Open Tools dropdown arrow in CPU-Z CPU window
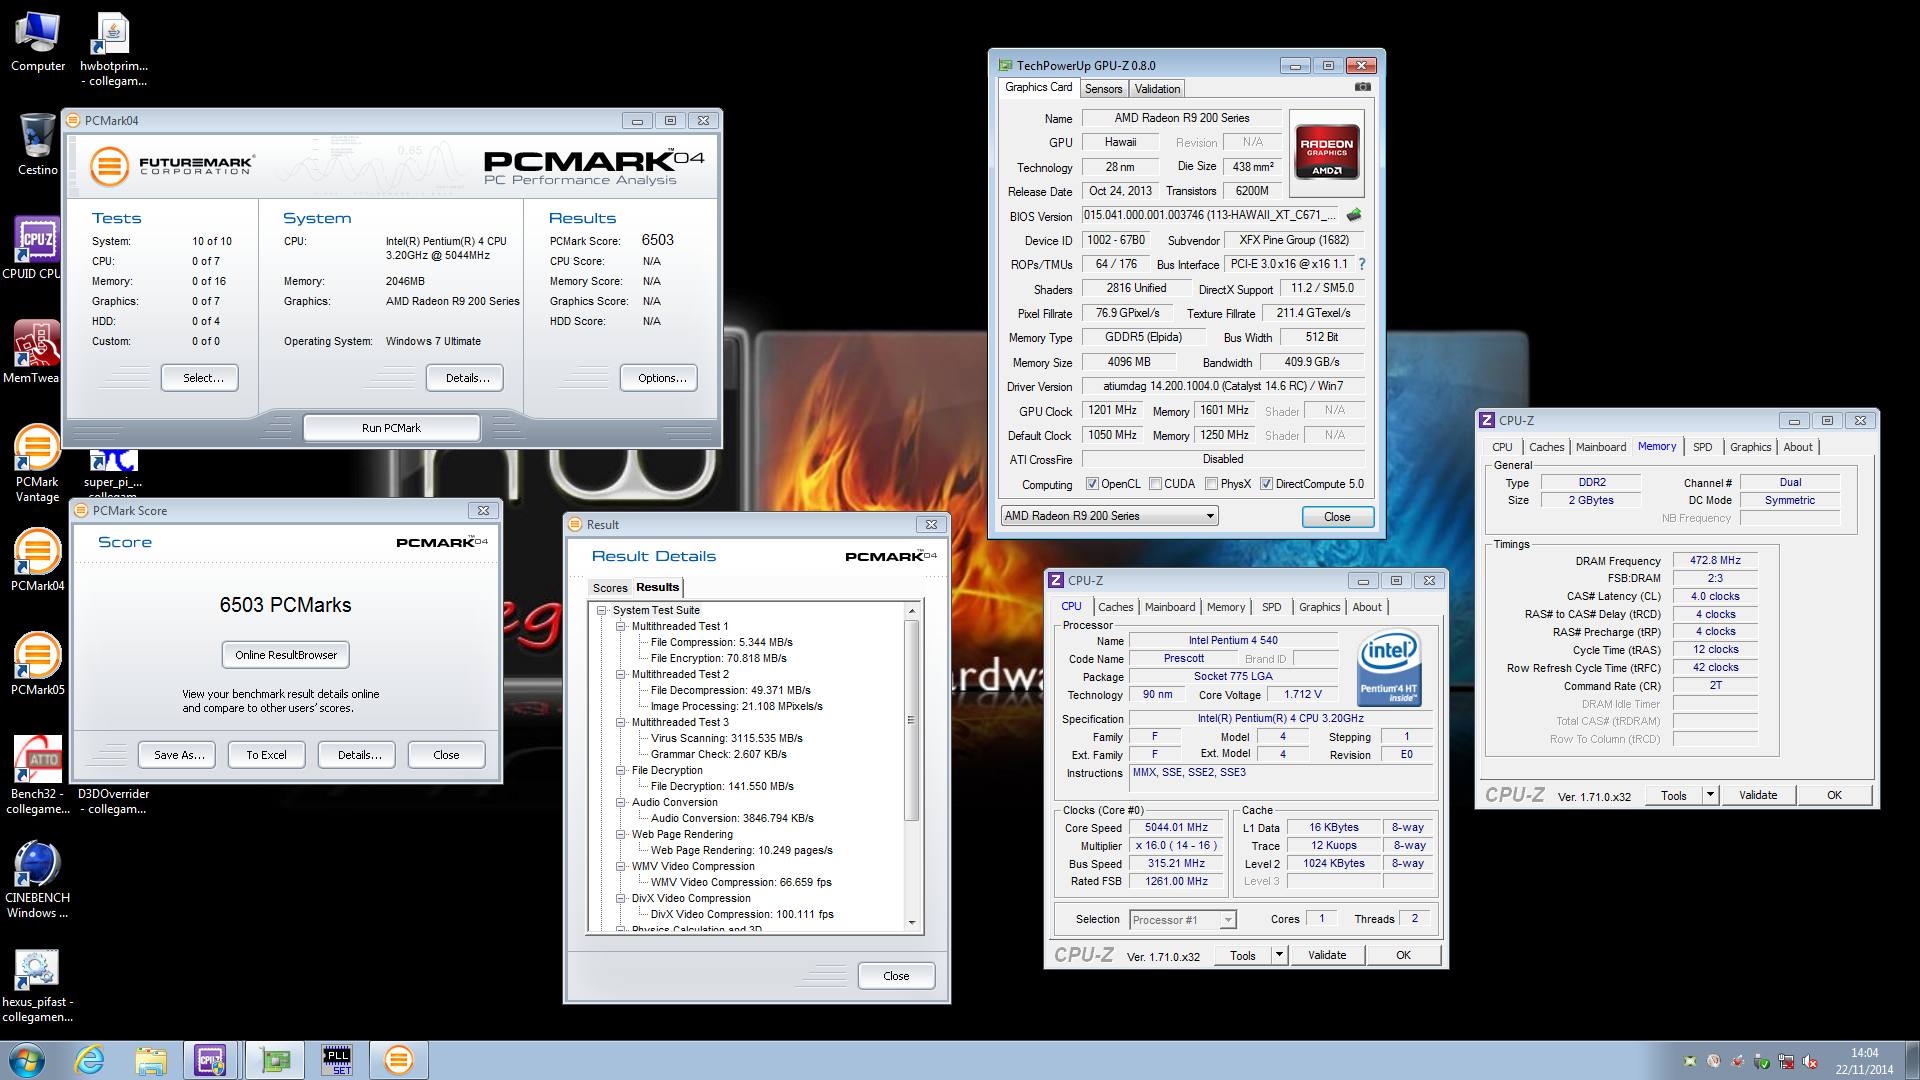Image resolution: width=1920 pixels, height=1080 pixels. [1278, 955]
